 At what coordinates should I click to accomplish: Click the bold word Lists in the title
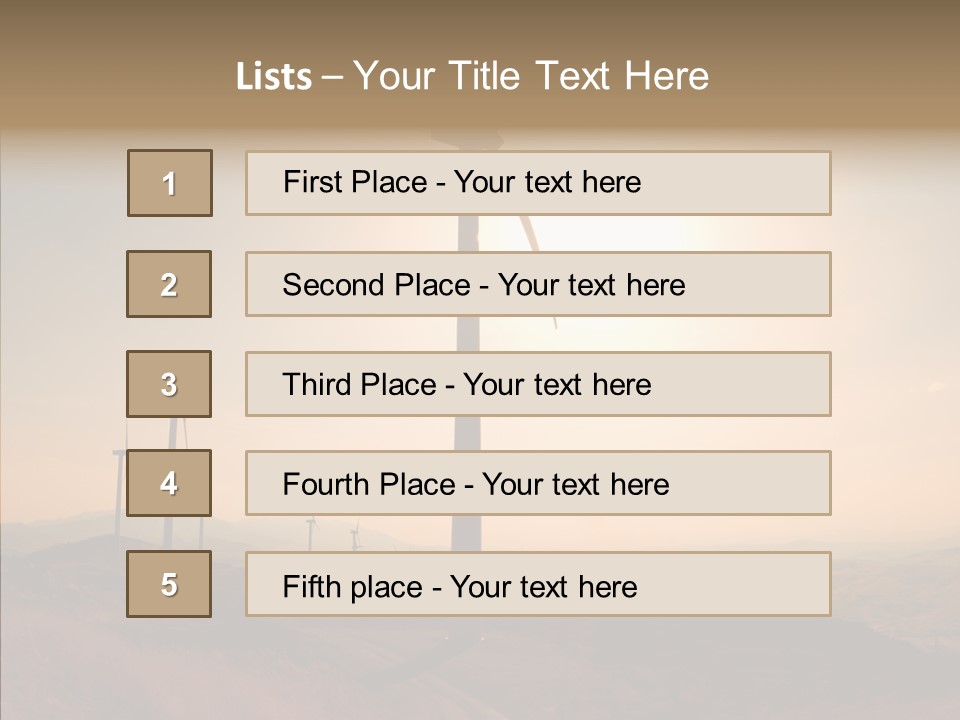274,76
